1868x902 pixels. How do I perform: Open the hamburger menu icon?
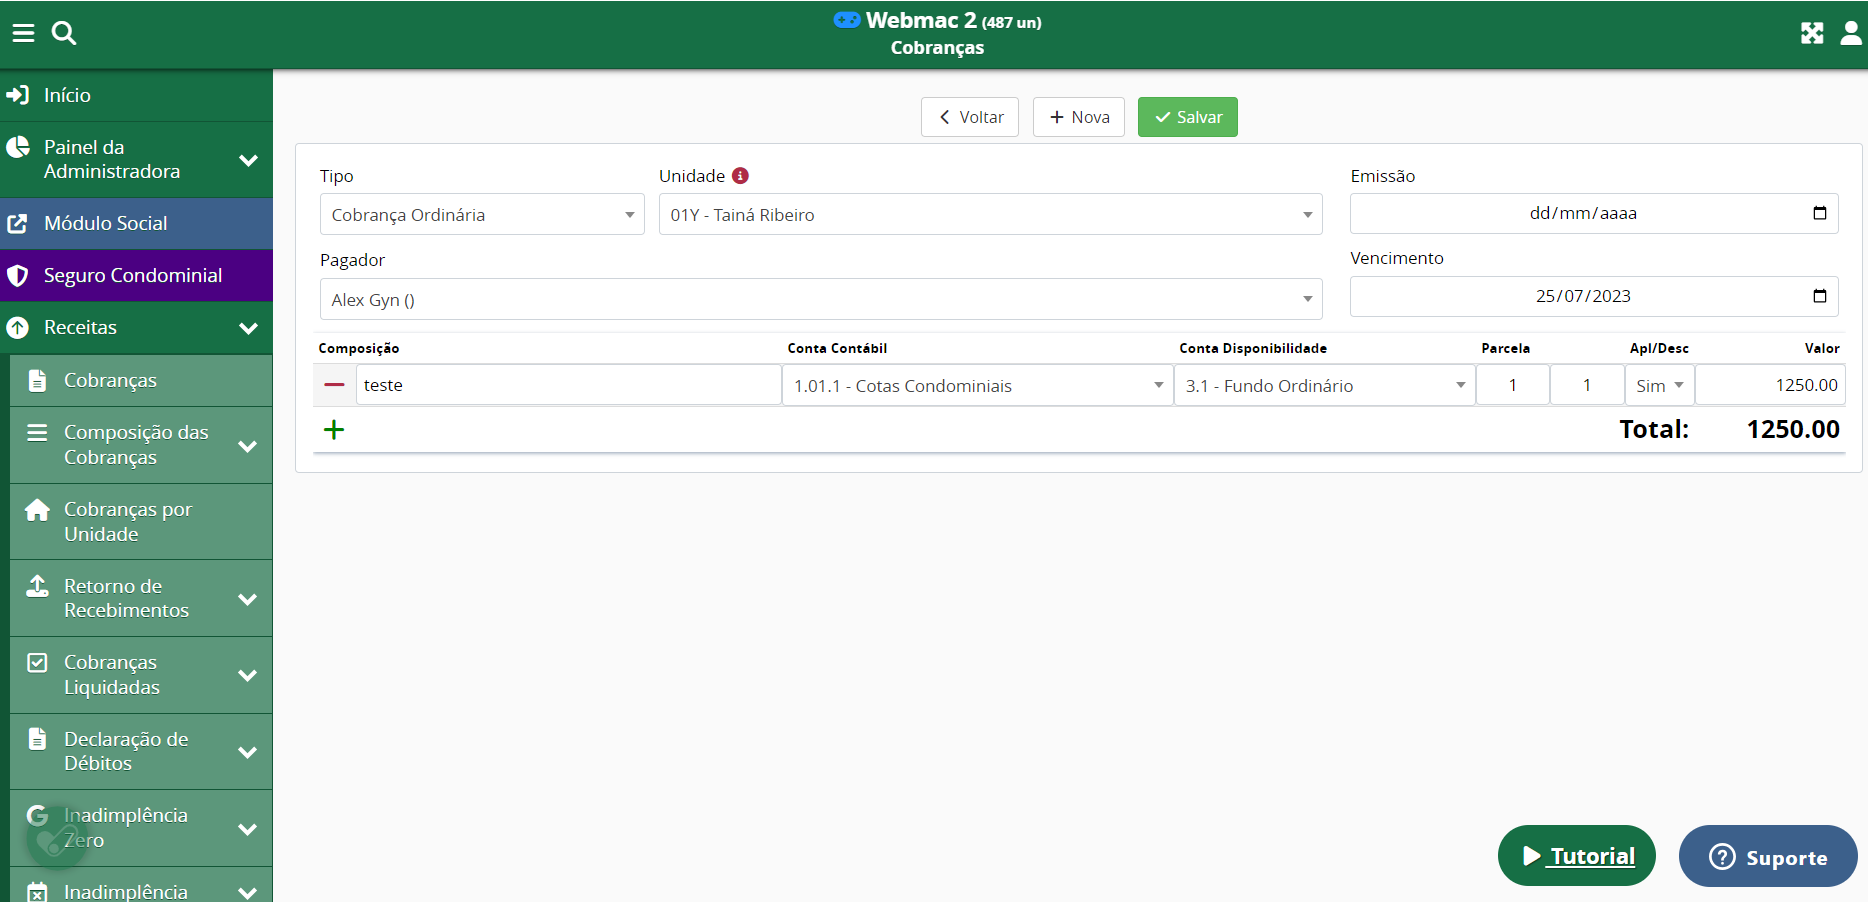23,33
